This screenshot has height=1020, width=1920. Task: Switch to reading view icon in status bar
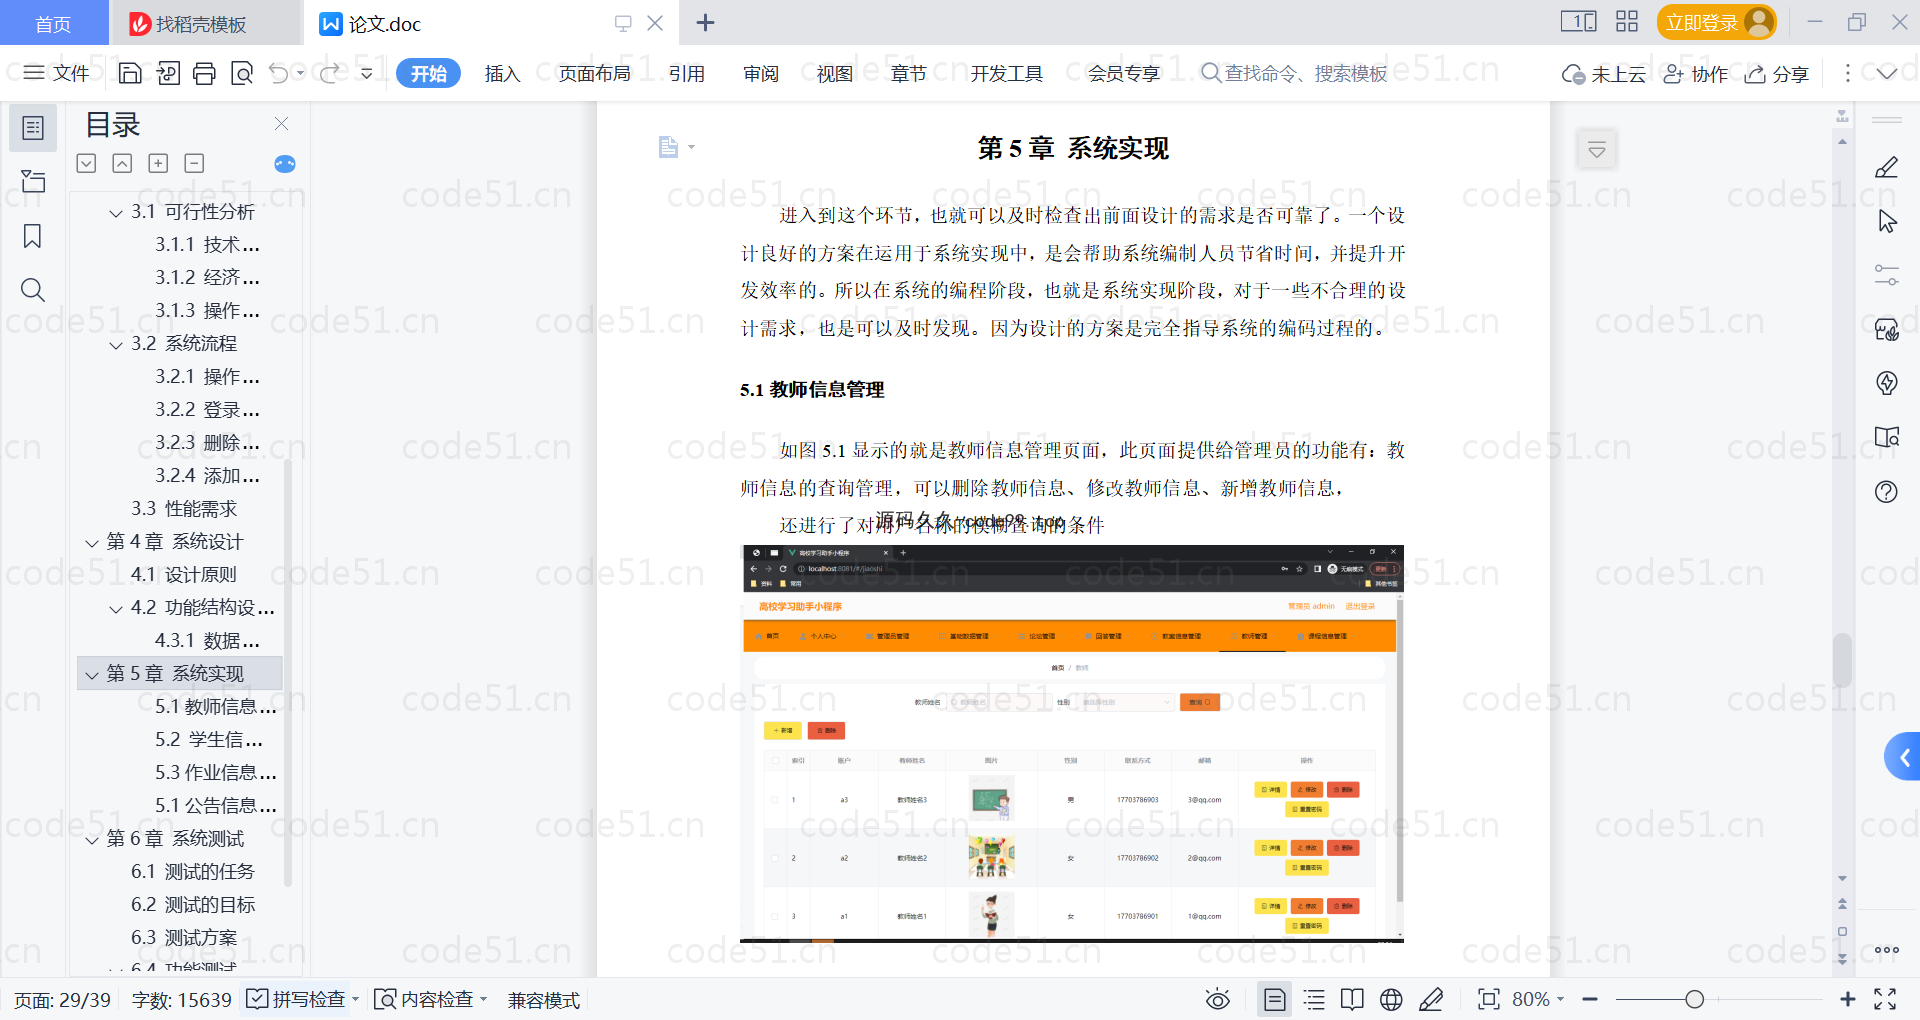coord(1352,999)
